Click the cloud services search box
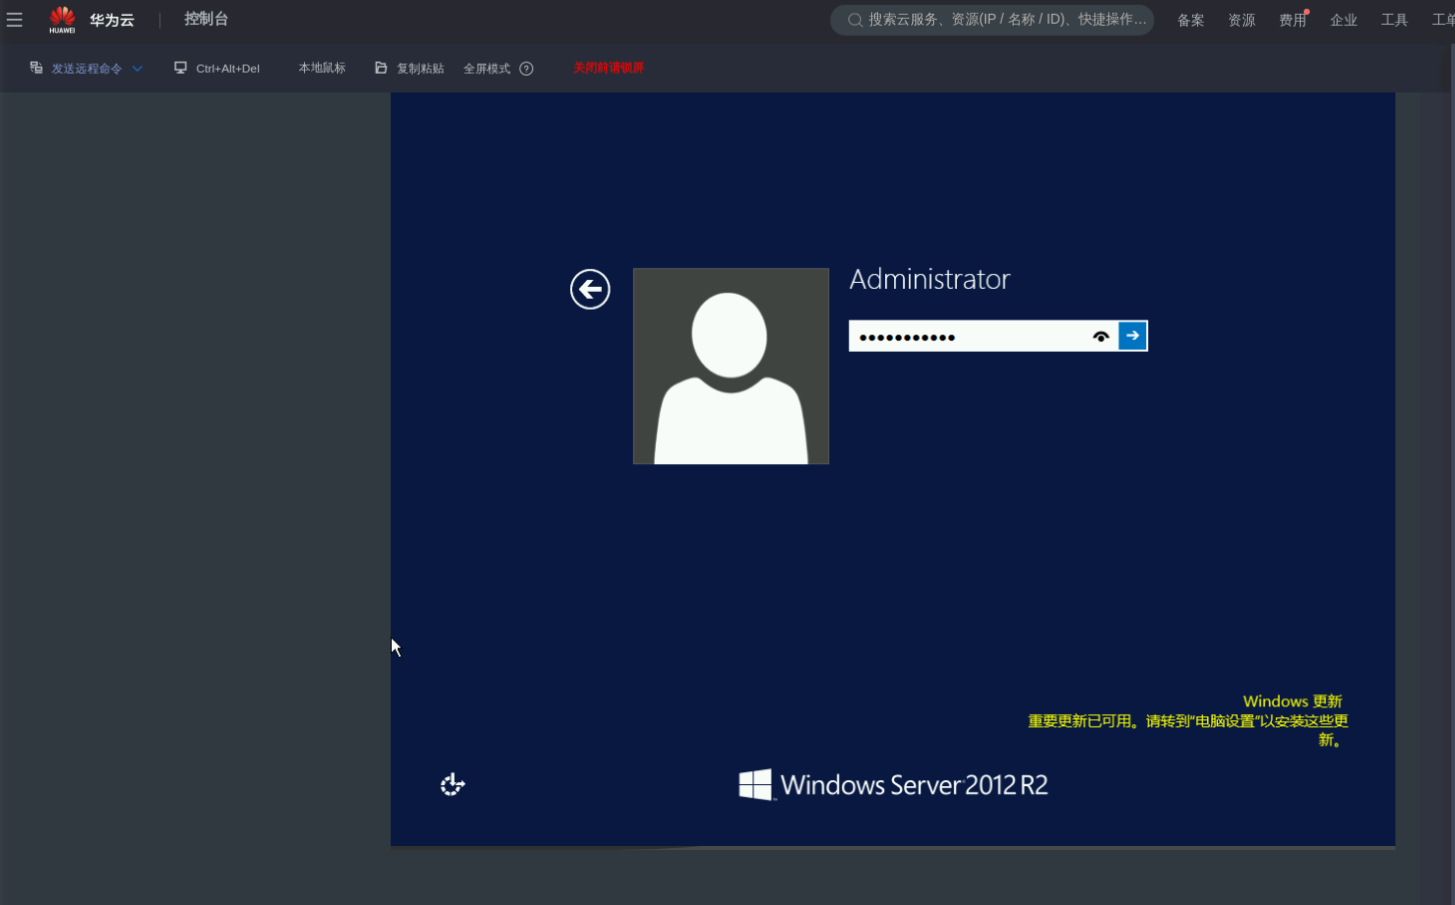The width and height of the screenshot is (1455, 905). click(x=1000, y=20)
